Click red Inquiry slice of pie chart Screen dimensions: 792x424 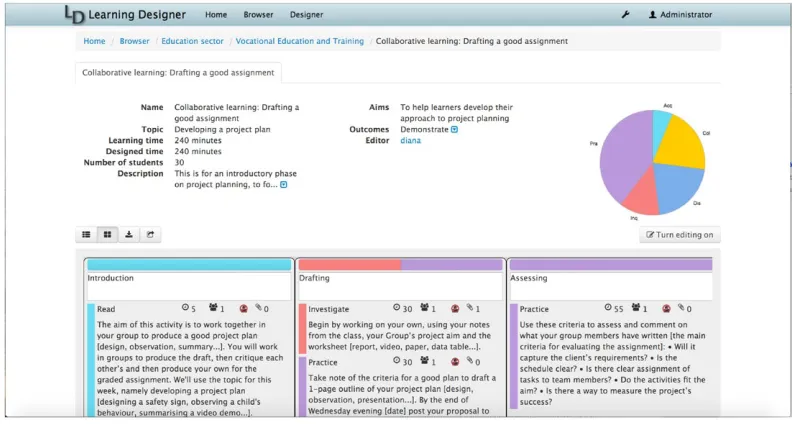(642, 197)
